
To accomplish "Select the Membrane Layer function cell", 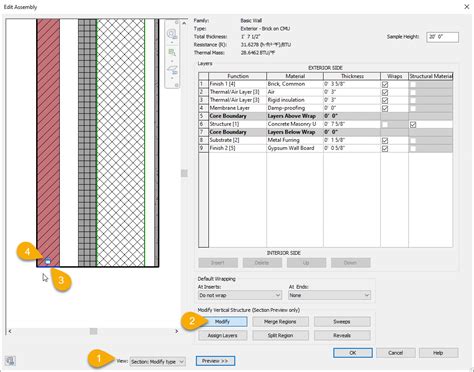I will tap(238, 108).
